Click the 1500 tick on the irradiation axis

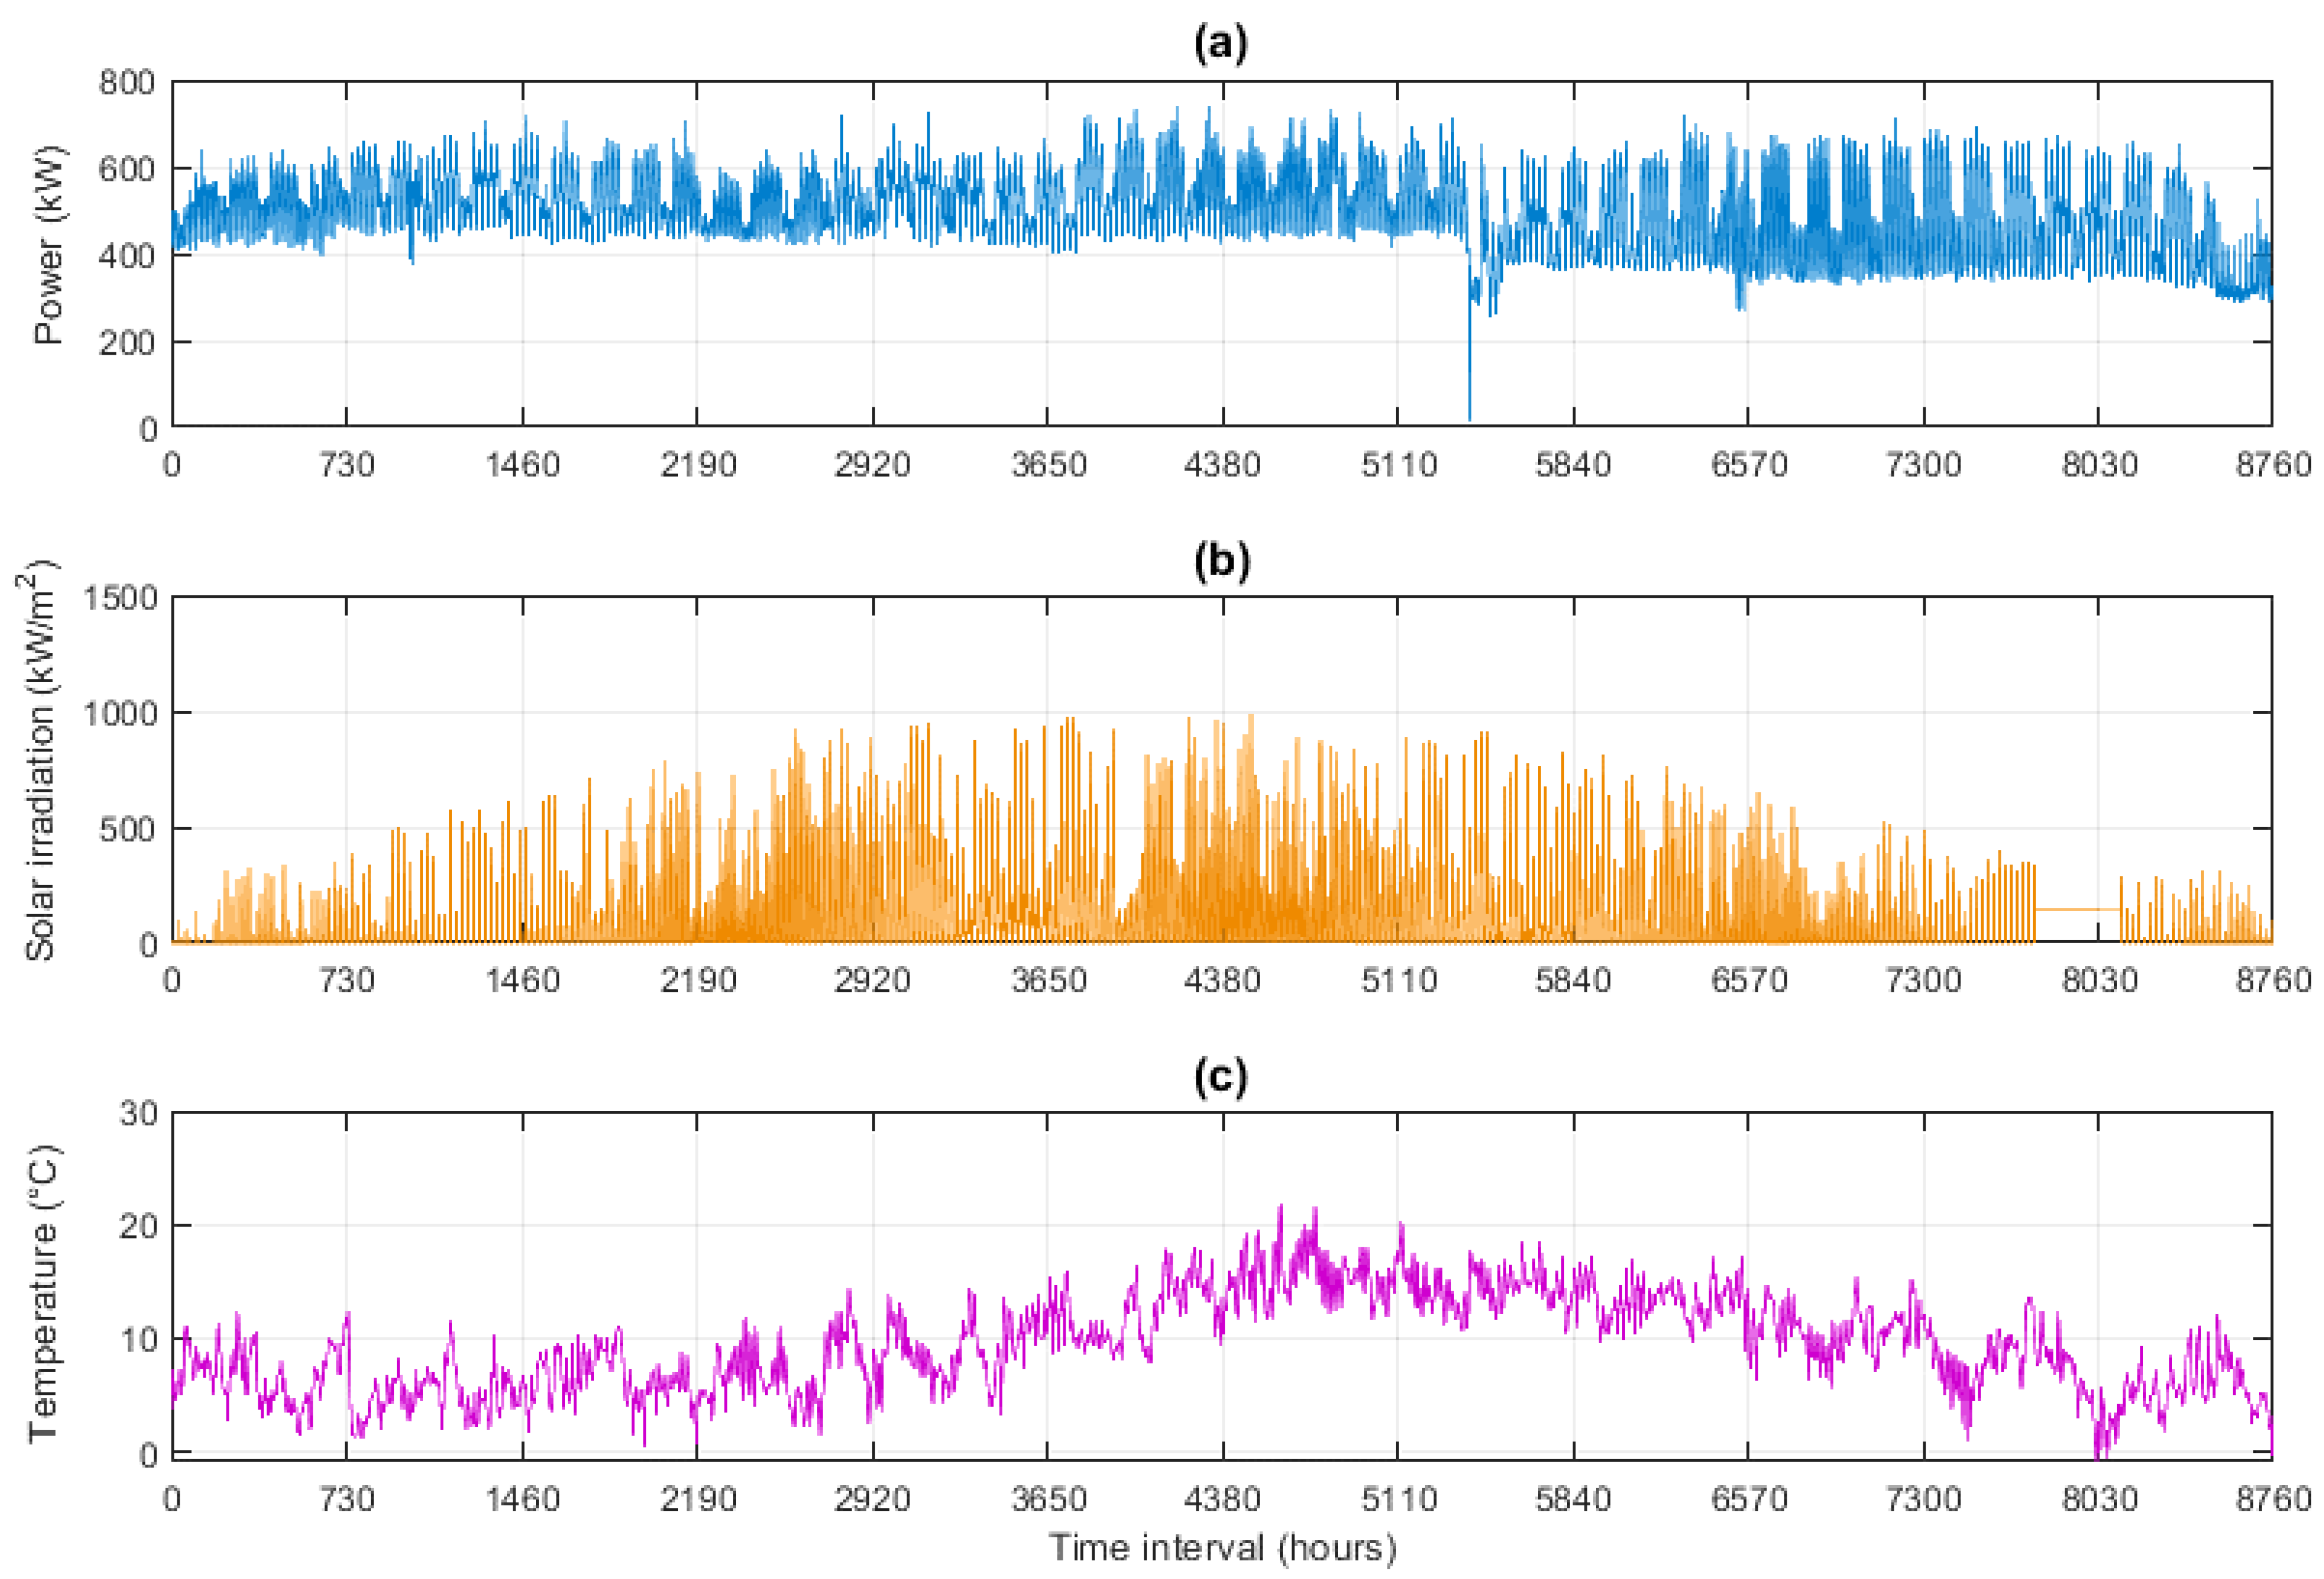(121, 598)
